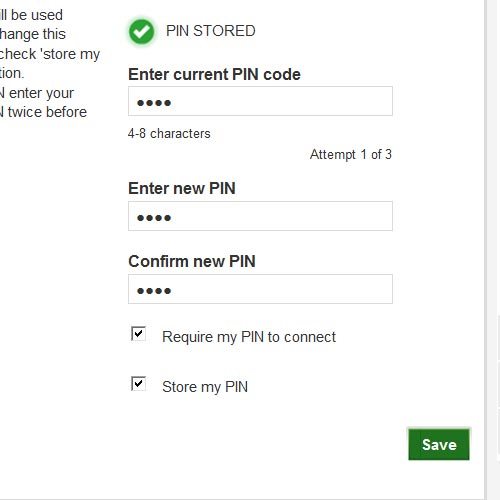This screenshot has width=500, height=500.
Task: Save the PIN settings
Action: (x=439, y=444)
